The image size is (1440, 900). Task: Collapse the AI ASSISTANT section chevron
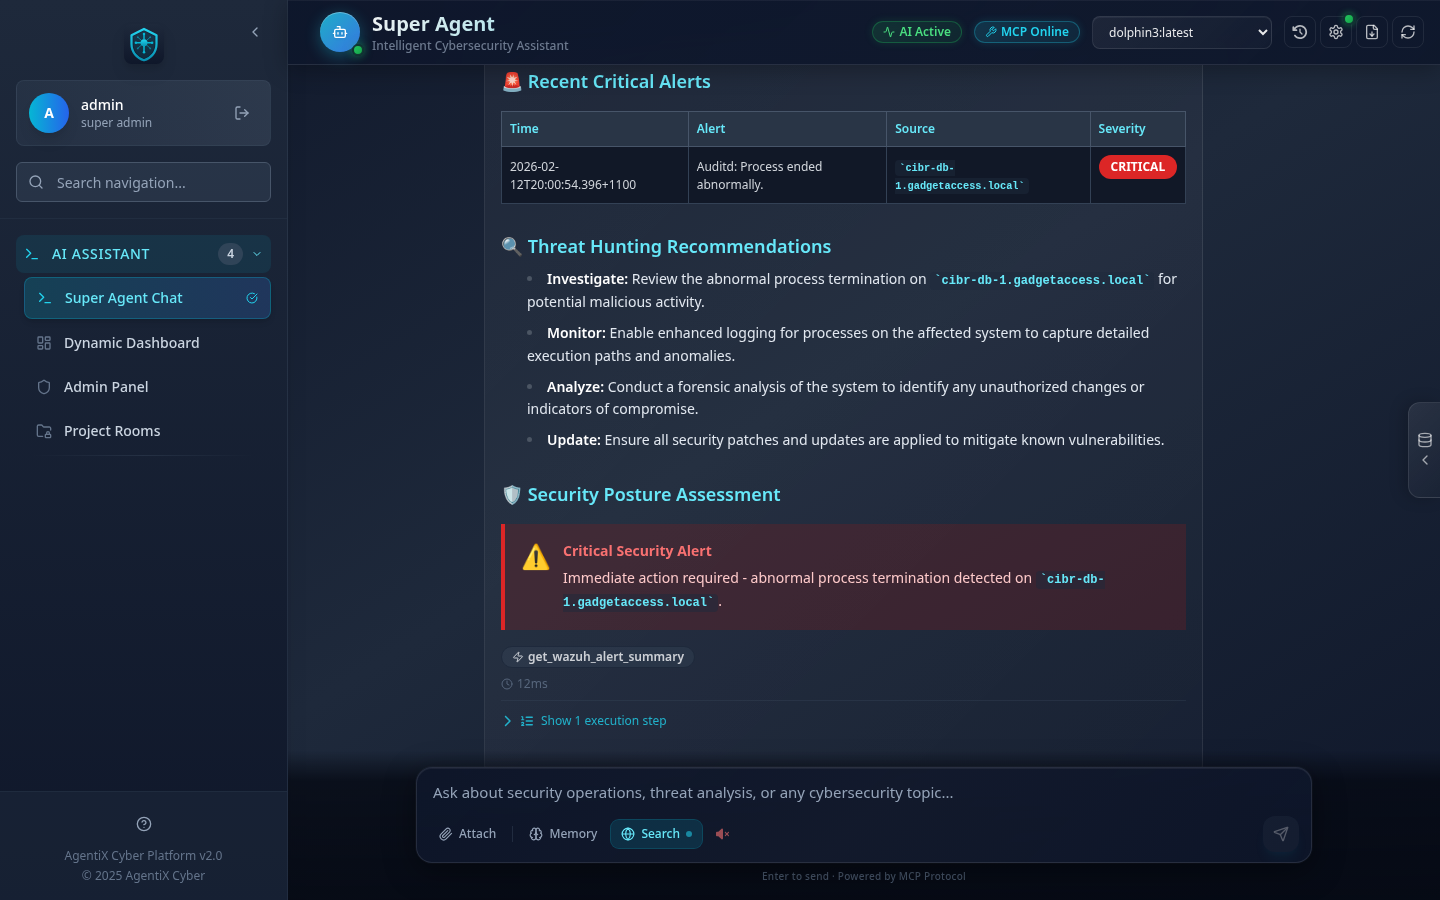256,254
